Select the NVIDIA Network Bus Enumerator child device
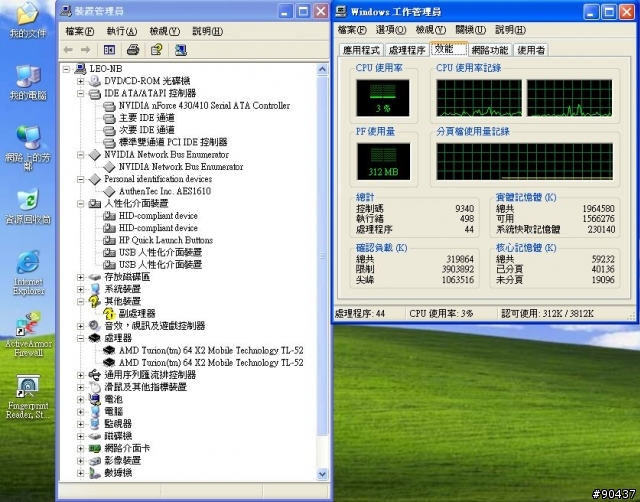This screenshot has width=640, height=502. click(181, 167)
